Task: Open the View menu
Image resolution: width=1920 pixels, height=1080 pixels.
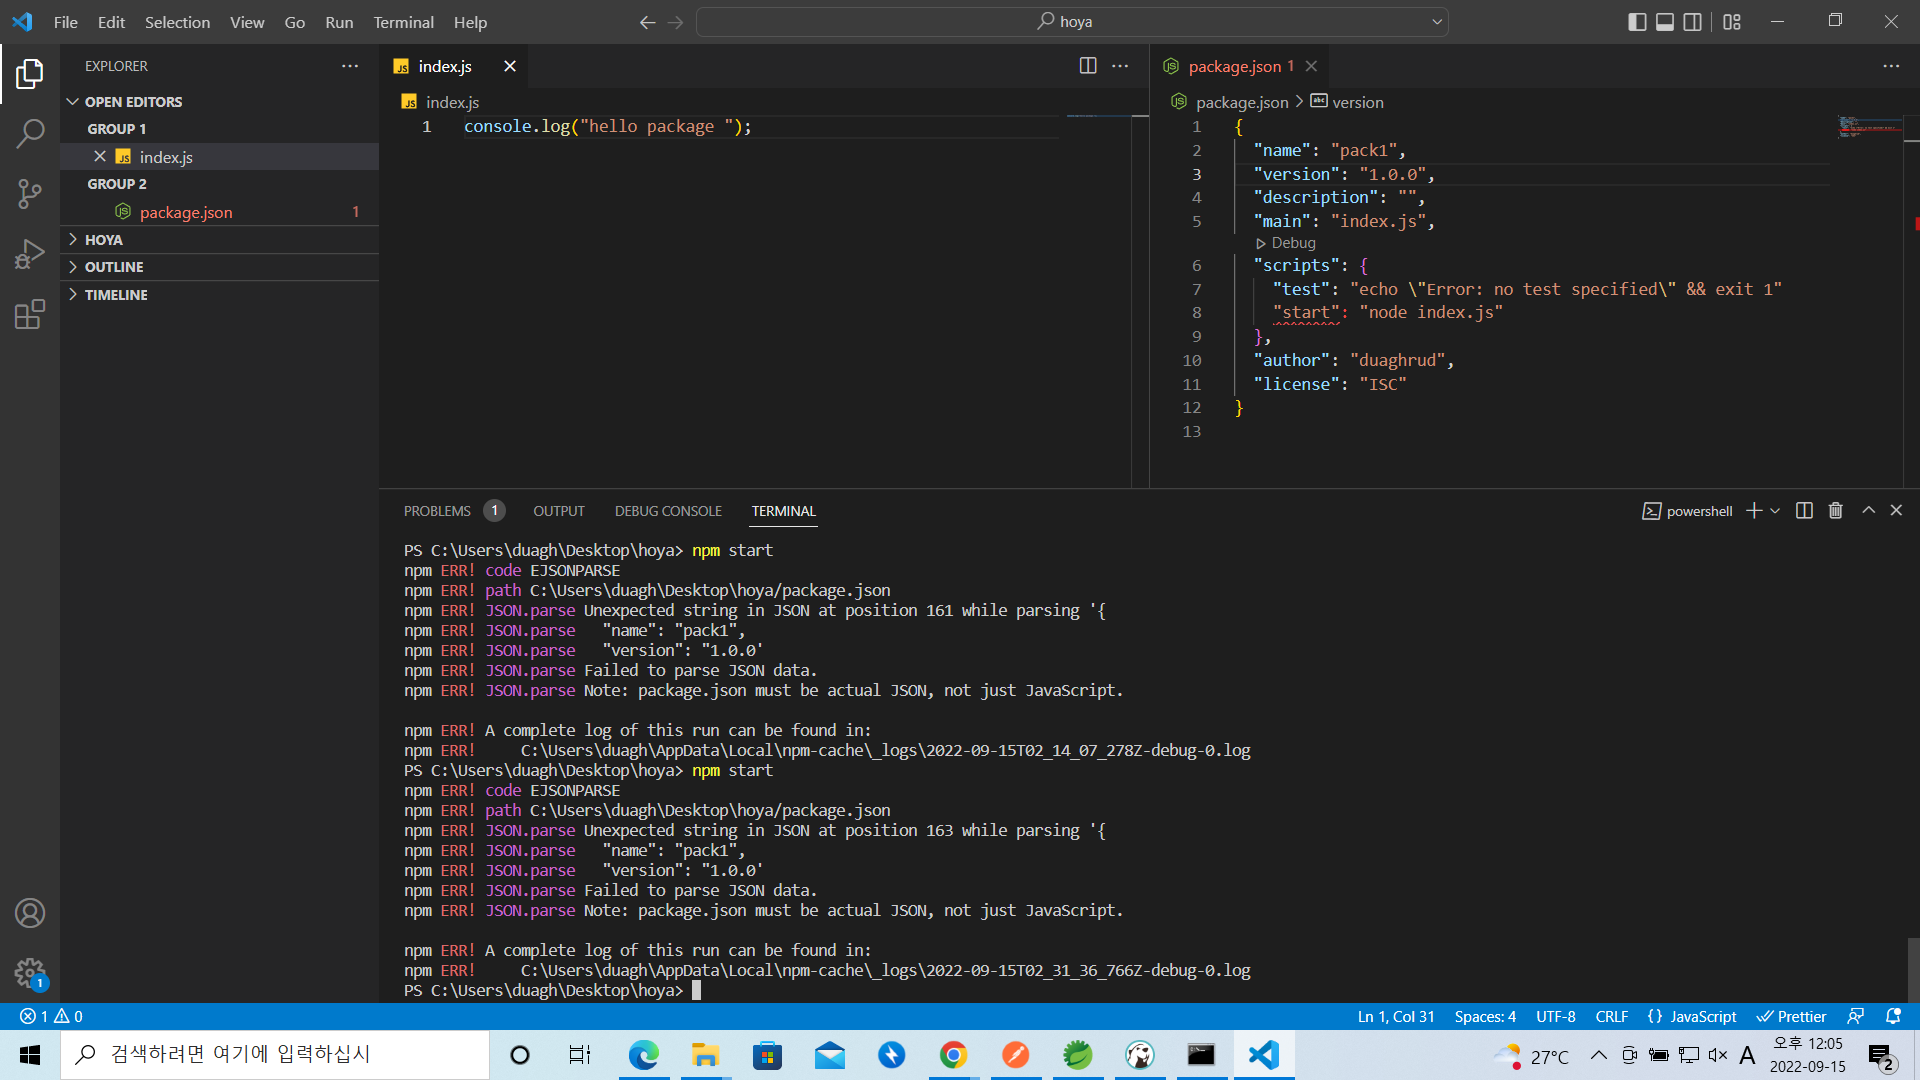Action: 247,22
